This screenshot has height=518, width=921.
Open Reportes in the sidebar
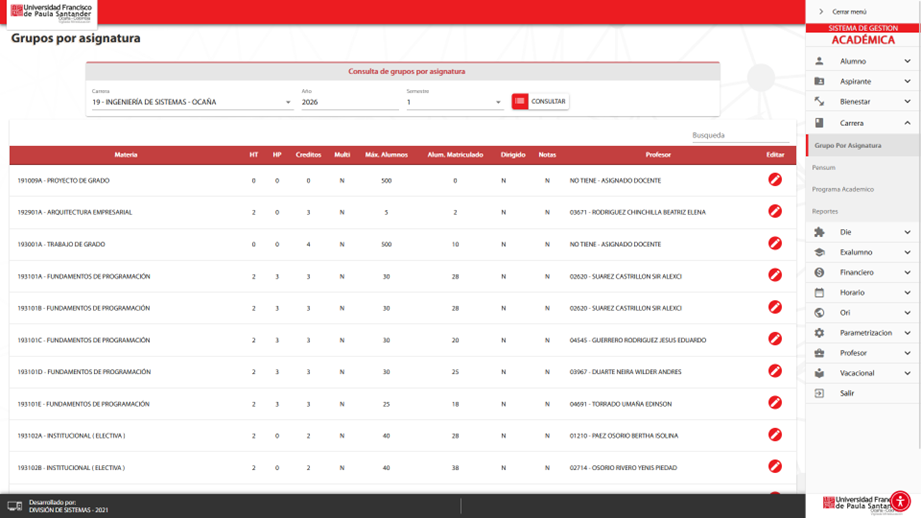click(825, 211)
